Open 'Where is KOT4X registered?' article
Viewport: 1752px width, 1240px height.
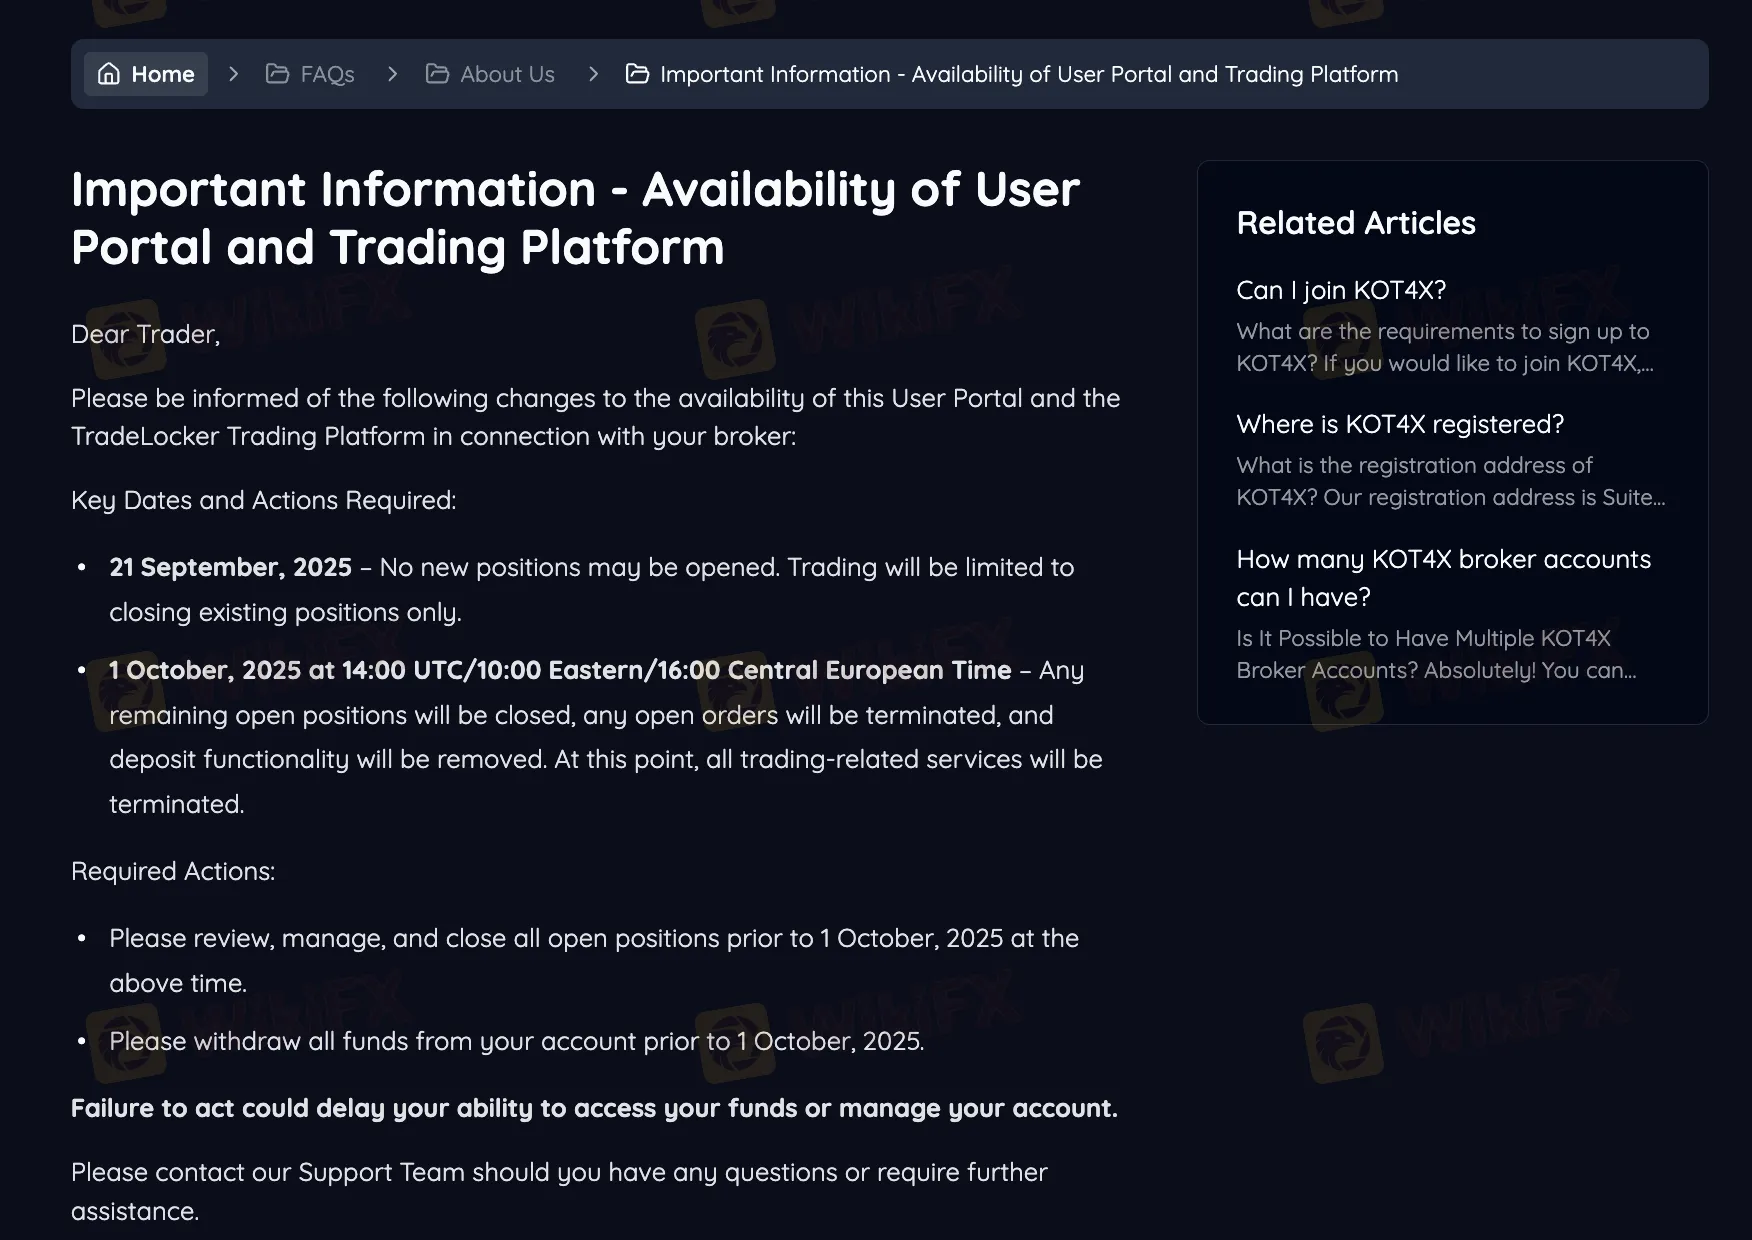(x=1400, y=424)
